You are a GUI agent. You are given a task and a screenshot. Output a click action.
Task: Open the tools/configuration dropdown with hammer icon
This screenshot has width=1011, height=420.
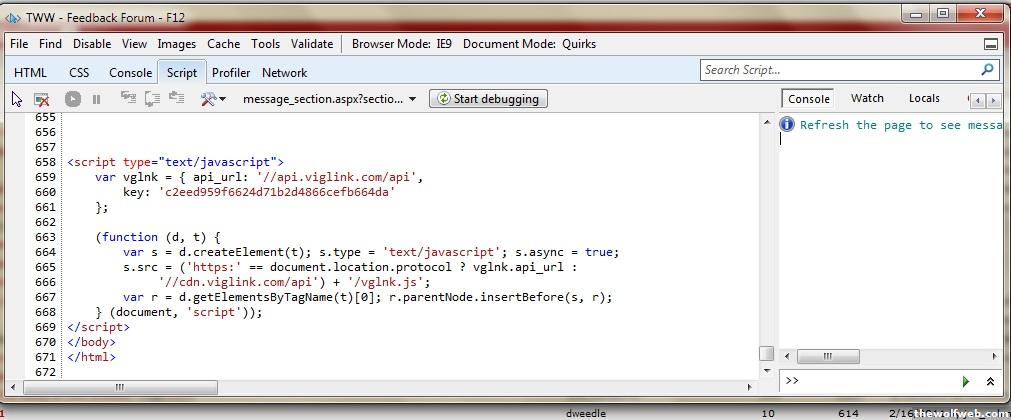(x=213, y=99)
